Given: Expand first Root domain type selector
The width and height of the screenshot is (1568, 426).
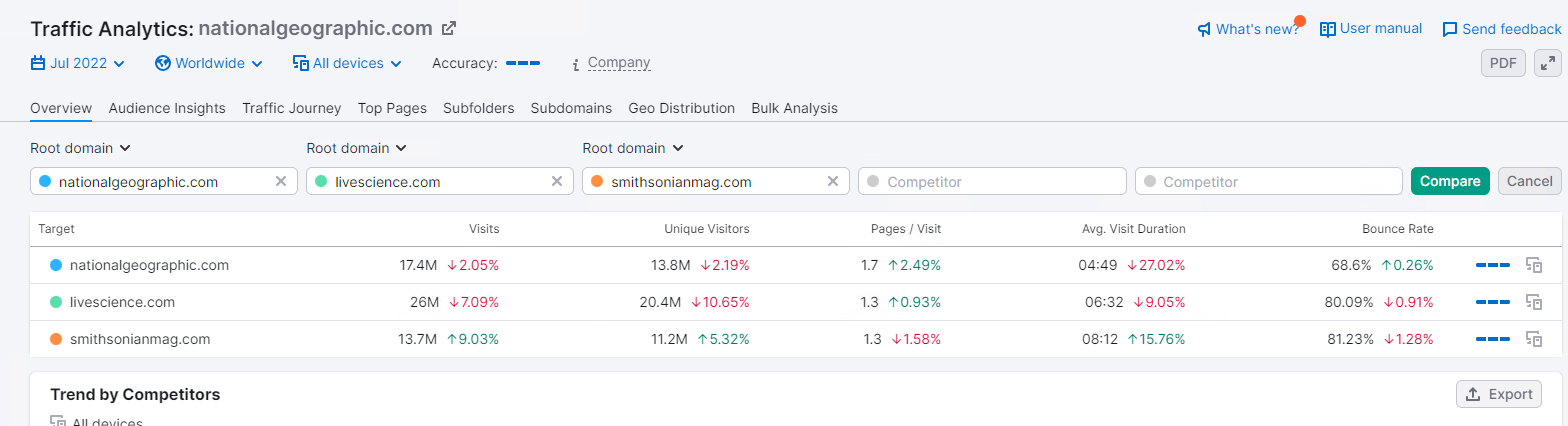Looking at the screenshot, I should (81, 148).
